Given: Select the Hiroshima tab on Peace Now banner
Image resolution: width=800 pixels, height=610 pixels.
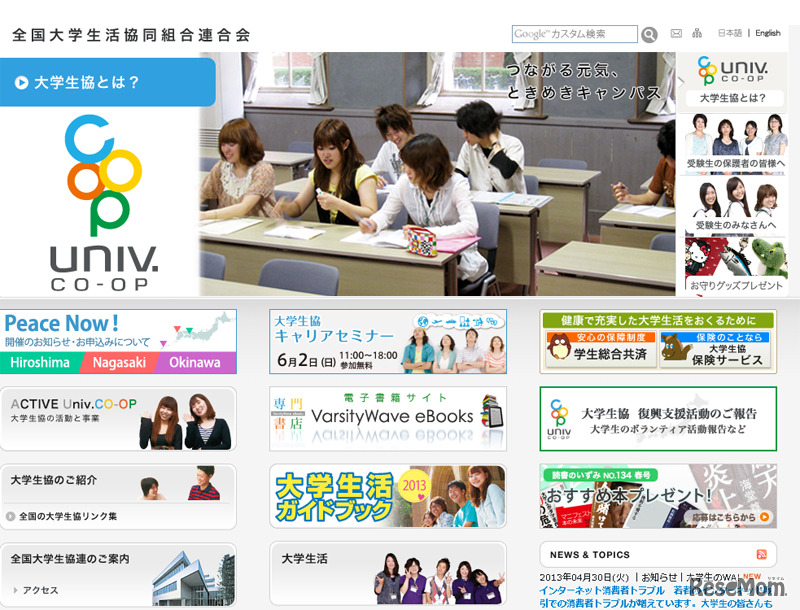Looking at the screenshot, I should coord(44,362).
